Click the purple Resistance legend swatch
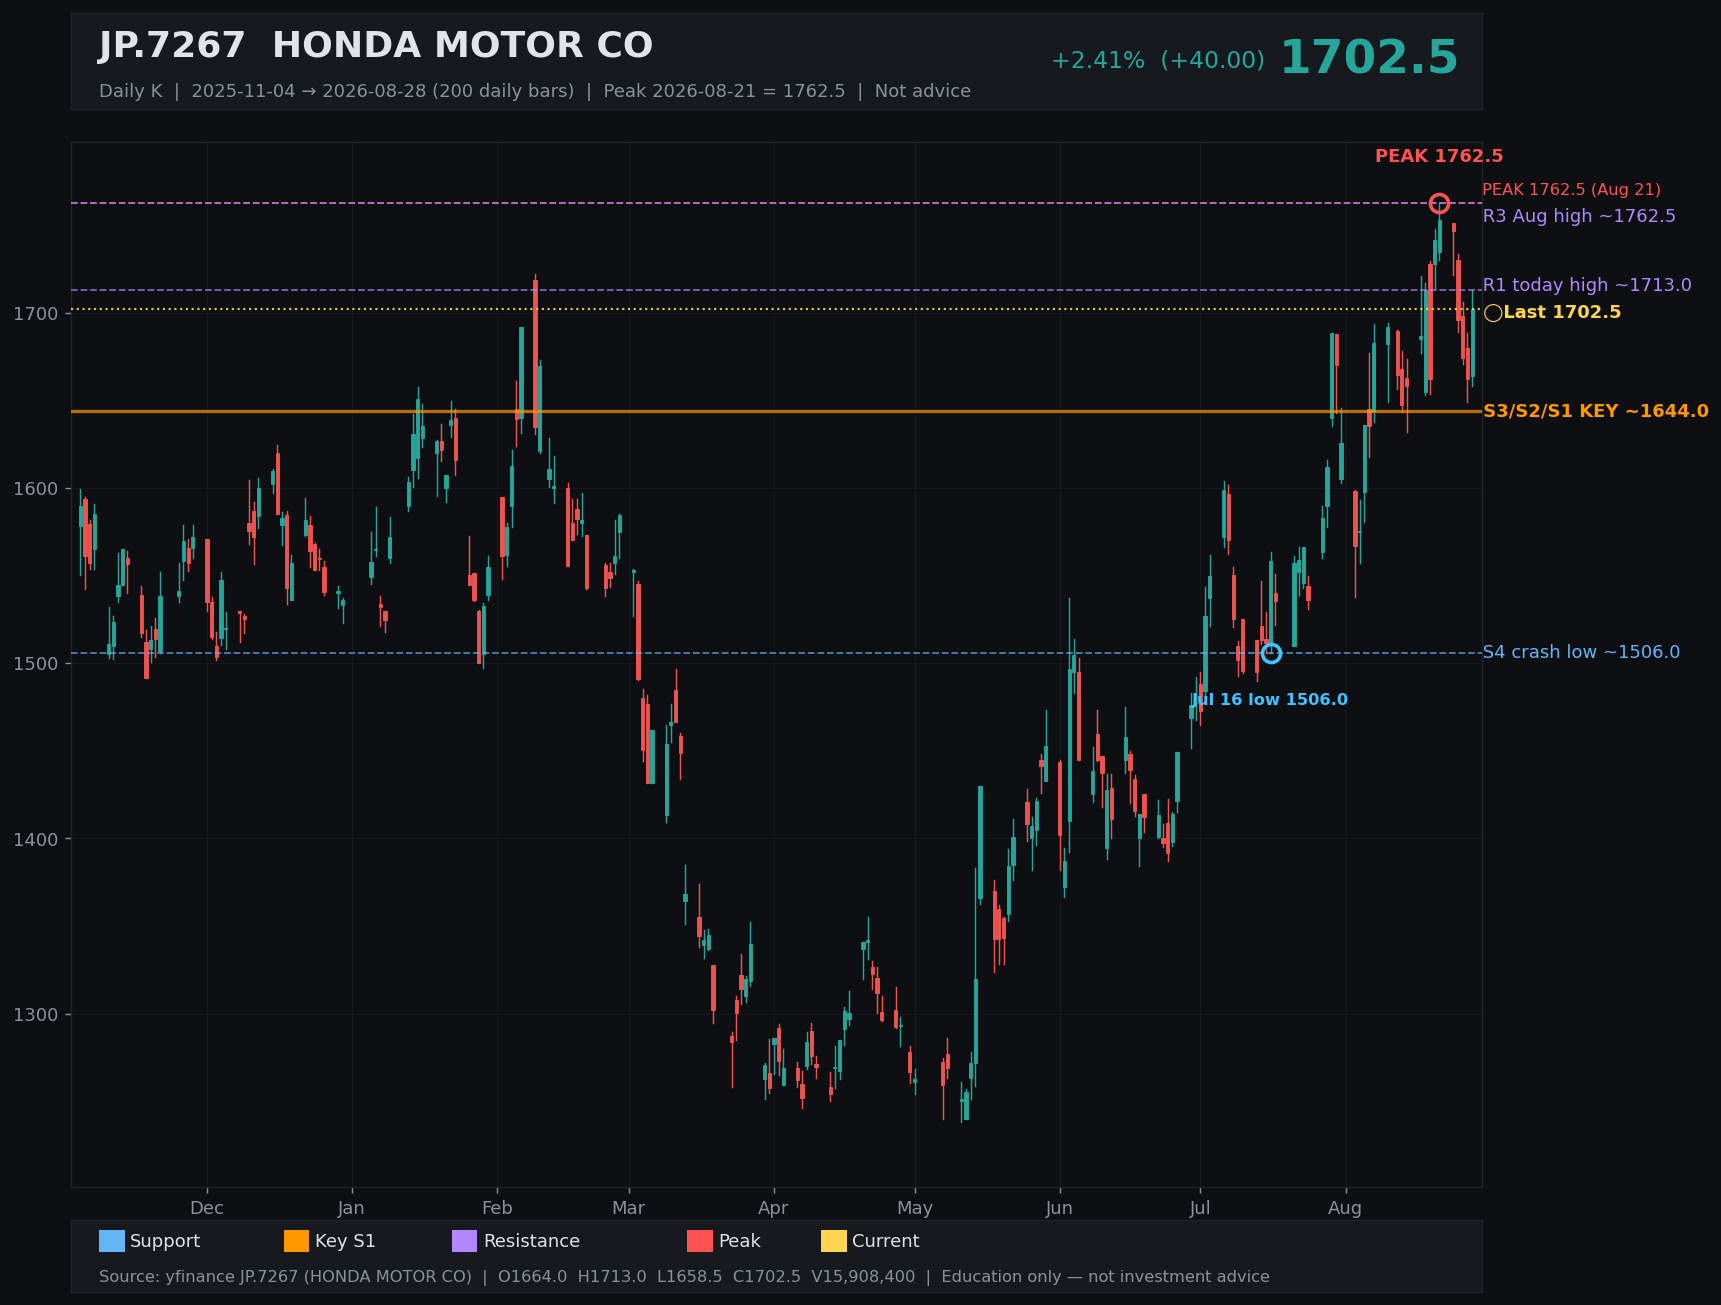The height and width of the screenshot is (1305, 1721). [x=465, y=1241]
